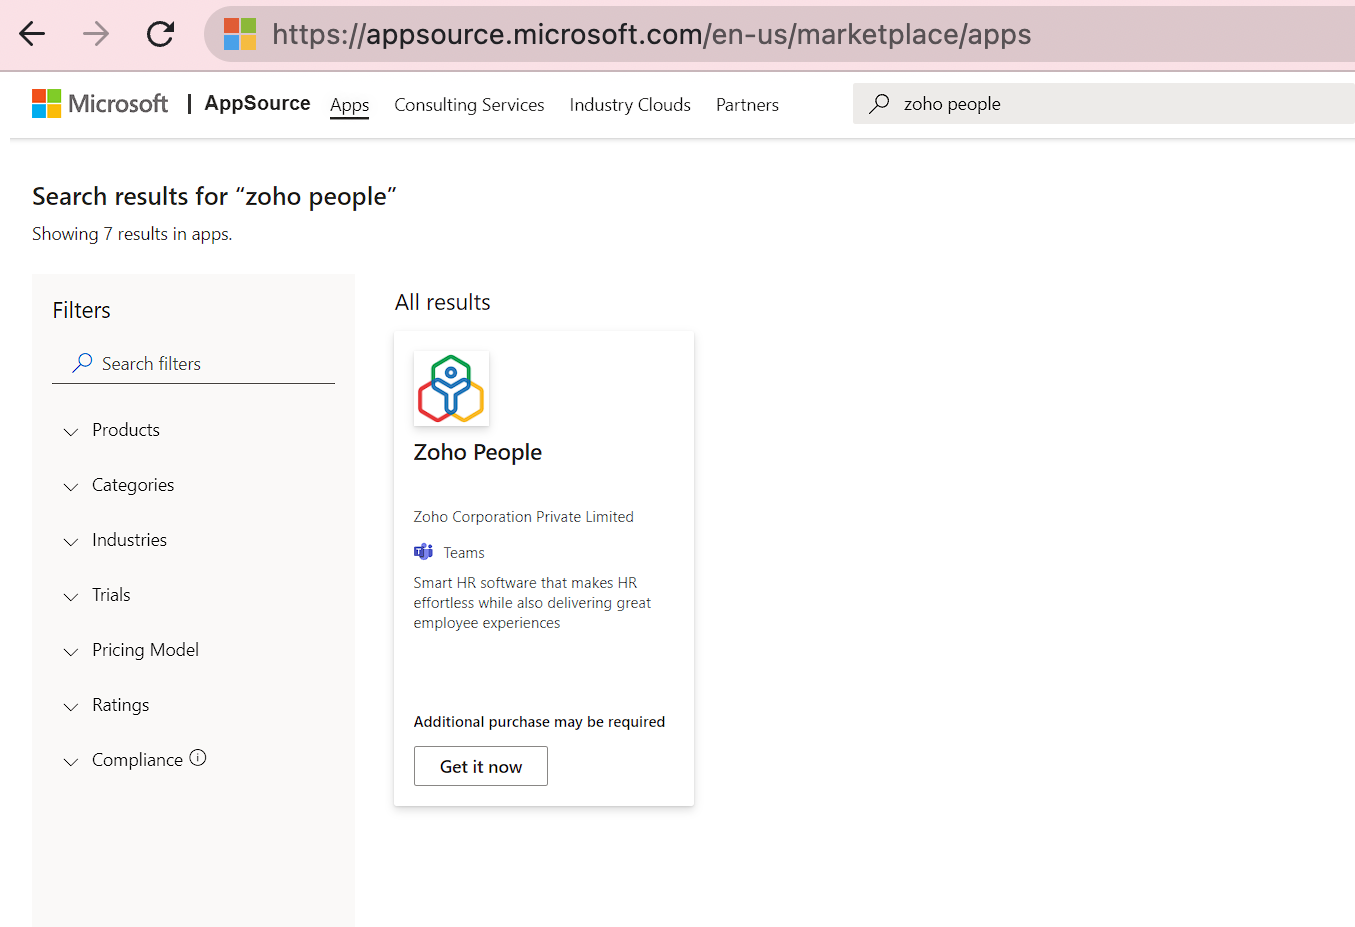Screen dimensions: 1355x927
Task: Click the Microsoft favicon in the address bar
Action: click(x=240, y=34)
